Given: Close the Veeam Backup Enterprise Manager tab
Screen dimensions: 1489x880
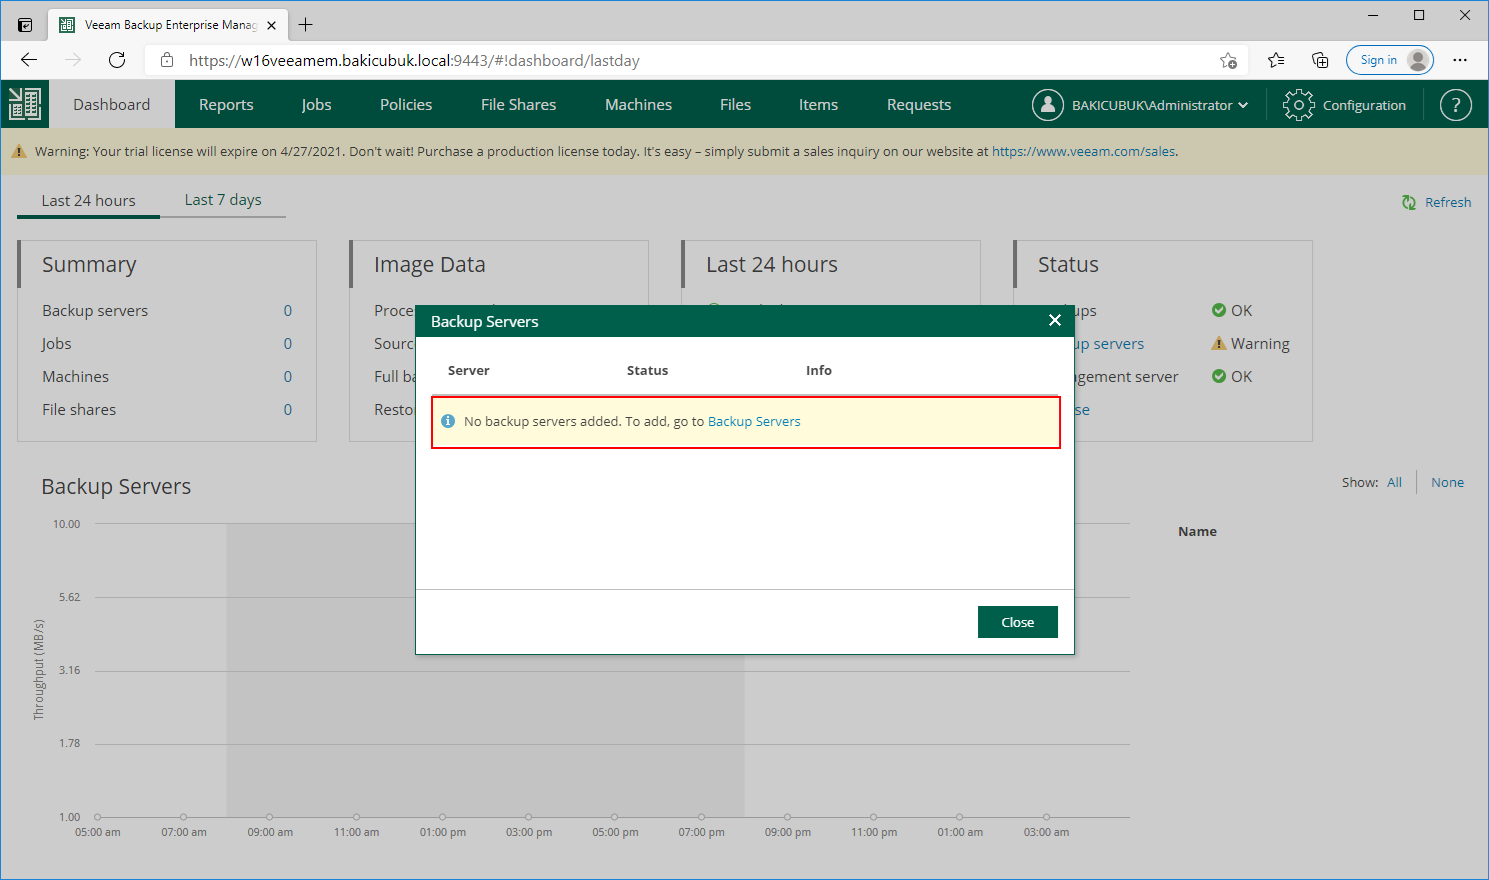Looking at the screenshot, I should [x=271, y=25].
